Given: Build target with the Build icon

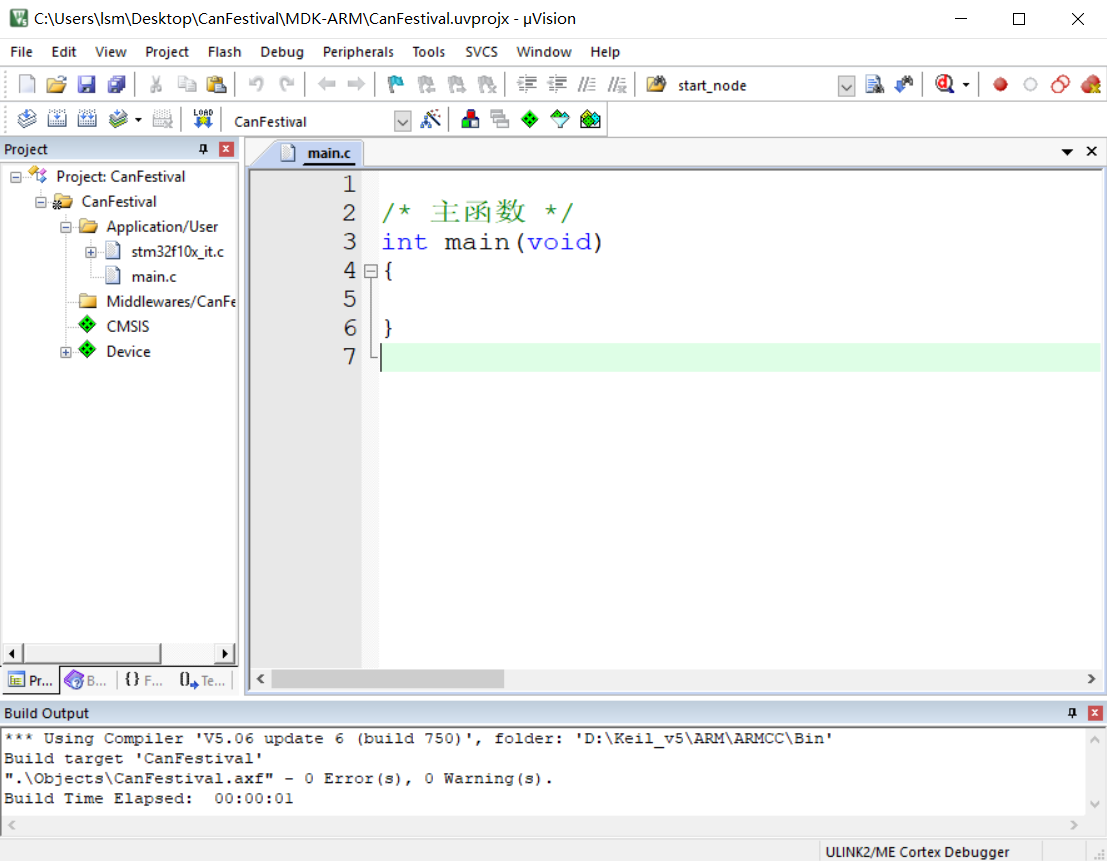Looking at the screenshot, I should (57, 119).
